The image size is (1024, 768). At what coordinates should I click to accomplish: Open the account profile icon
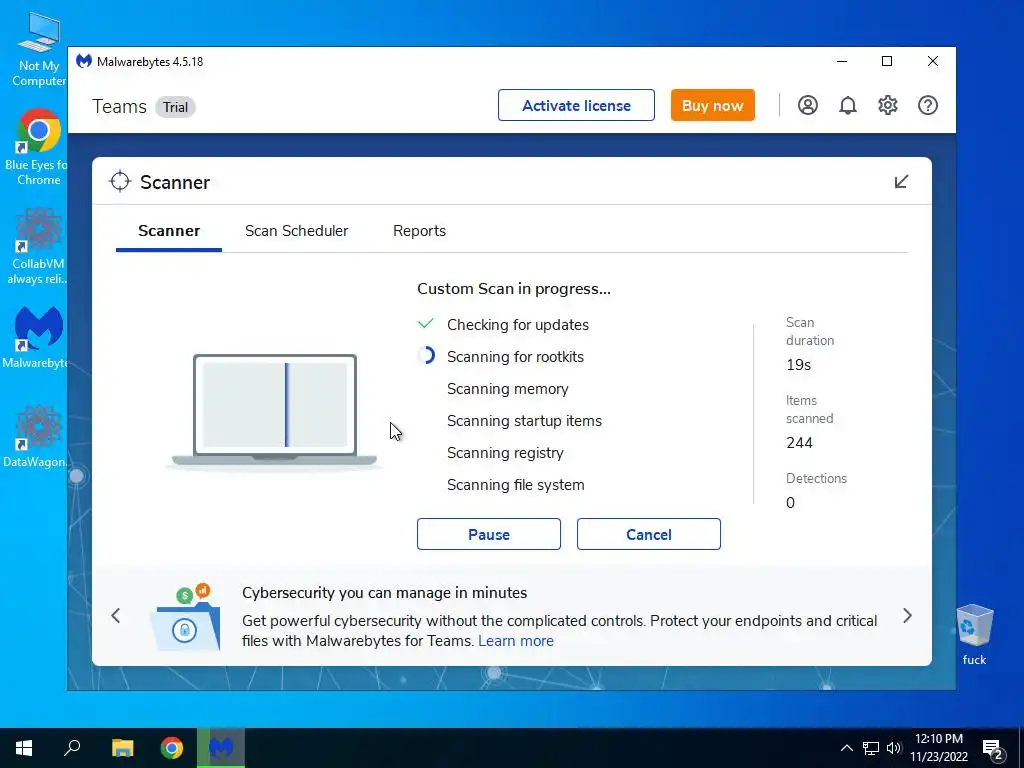(807, 105)
